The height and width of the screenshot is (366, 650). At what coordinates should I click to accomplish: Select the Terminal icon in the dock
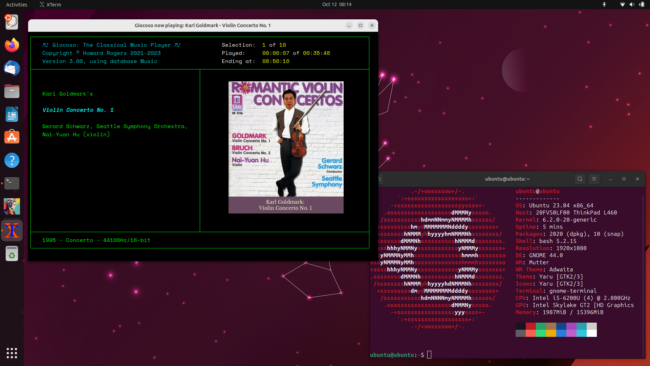click(12, 183)
